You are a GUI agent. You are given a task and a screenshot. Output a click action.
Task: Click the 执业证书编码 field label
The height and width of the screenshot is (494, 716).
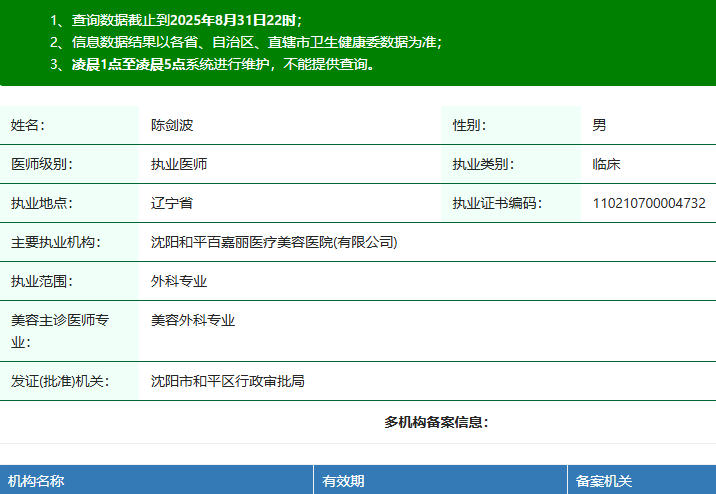pos(497,203)
